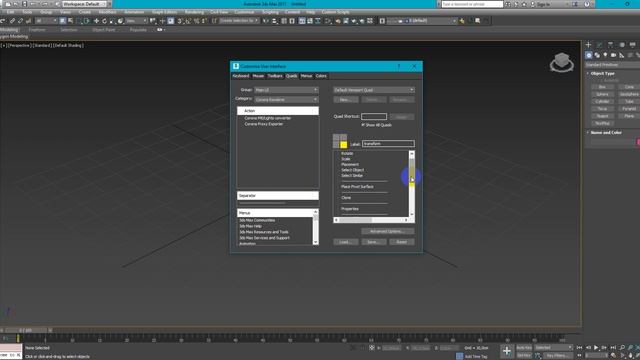Image resolution: width=640 pixels, height=360 pixels.
Task: Switch to the Mouse tab
Action: 258,76
